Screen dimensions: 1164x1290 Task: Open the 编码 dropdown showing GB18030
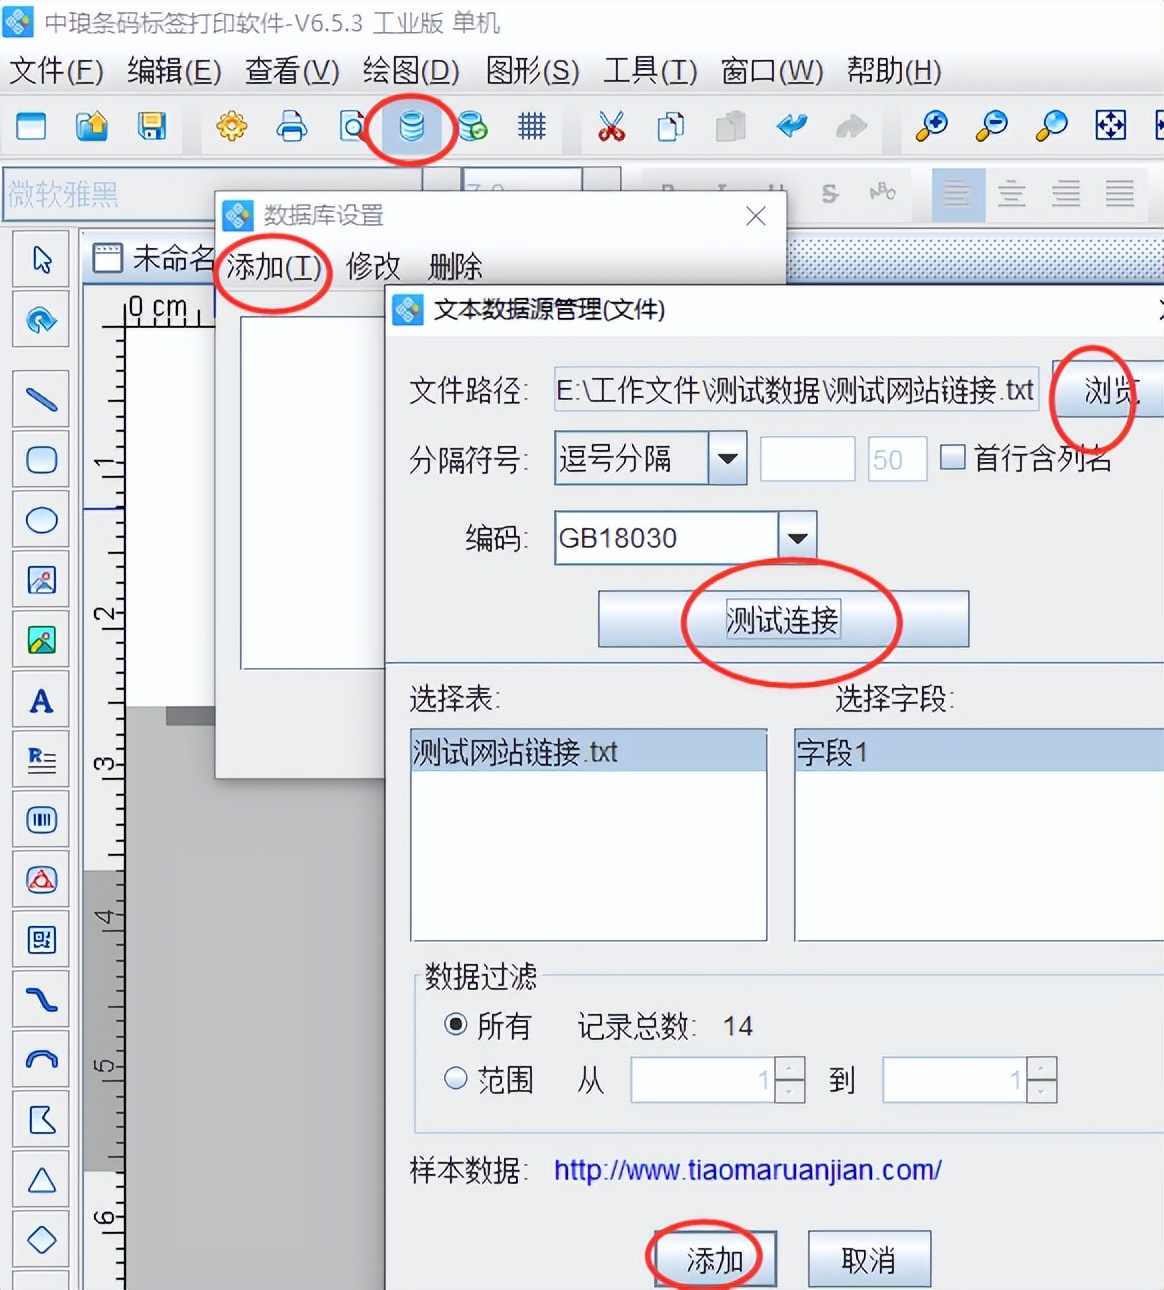797,538
